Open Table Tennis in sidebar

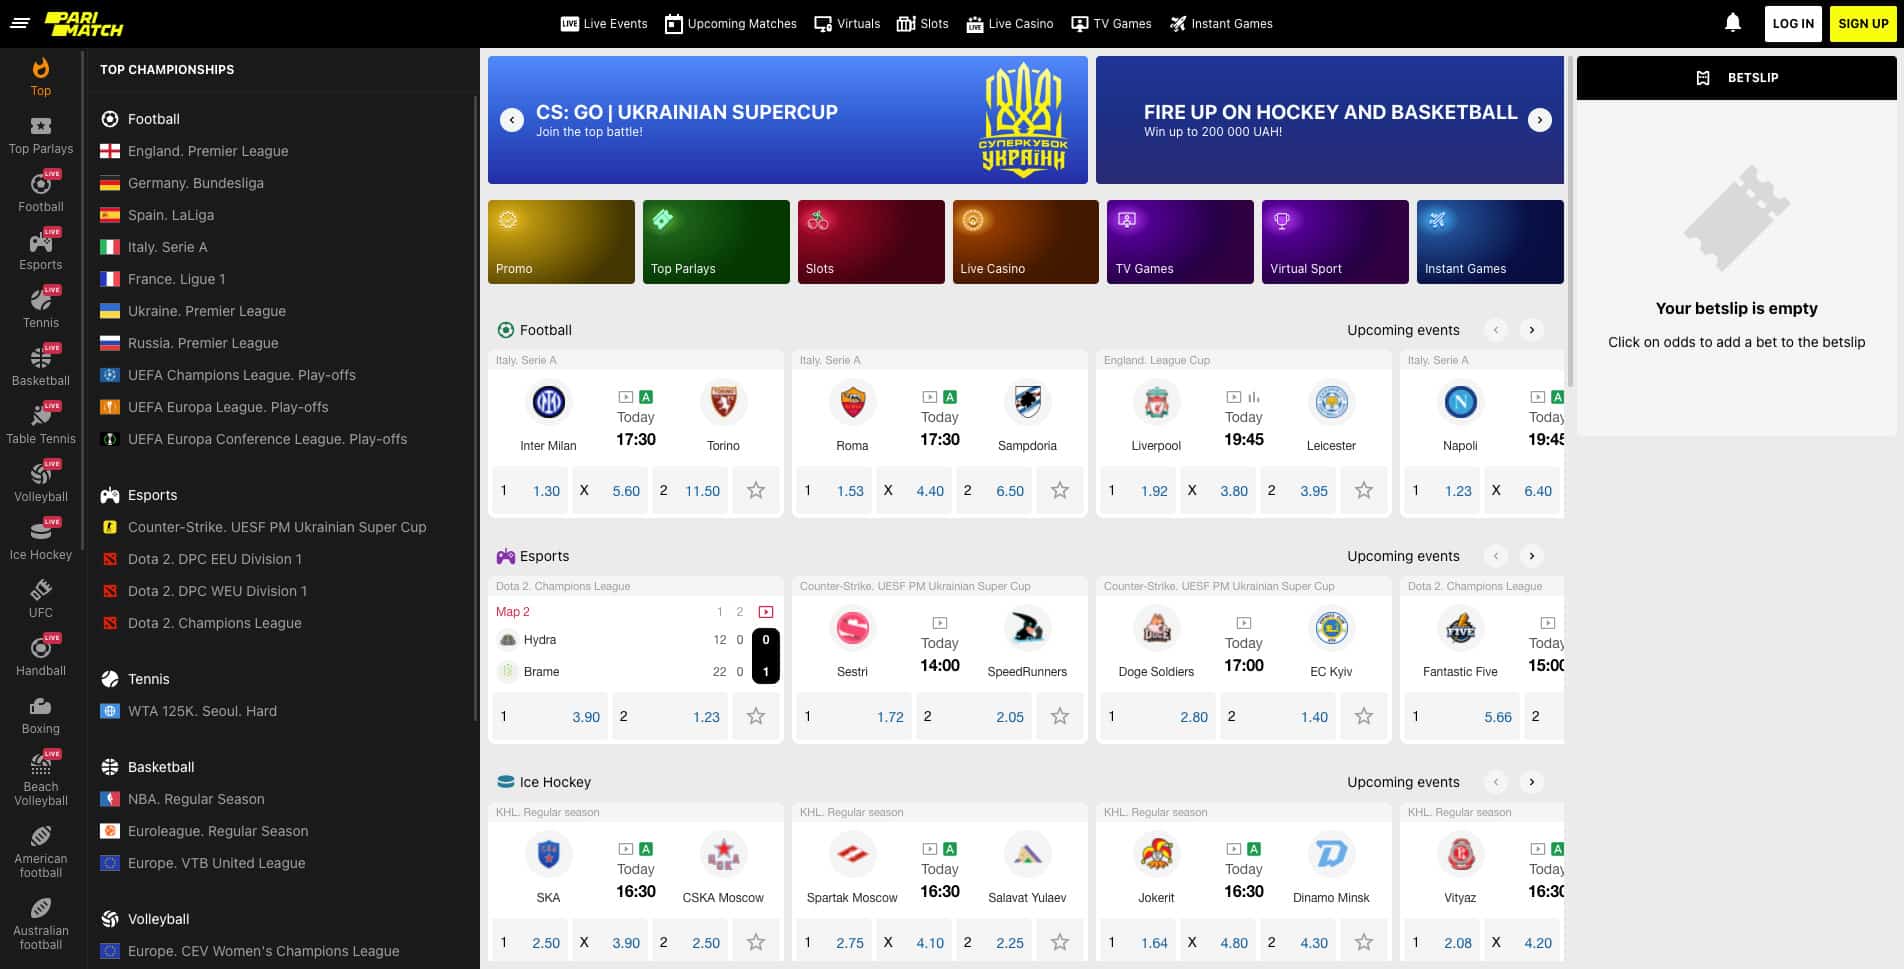coord(41,425)
